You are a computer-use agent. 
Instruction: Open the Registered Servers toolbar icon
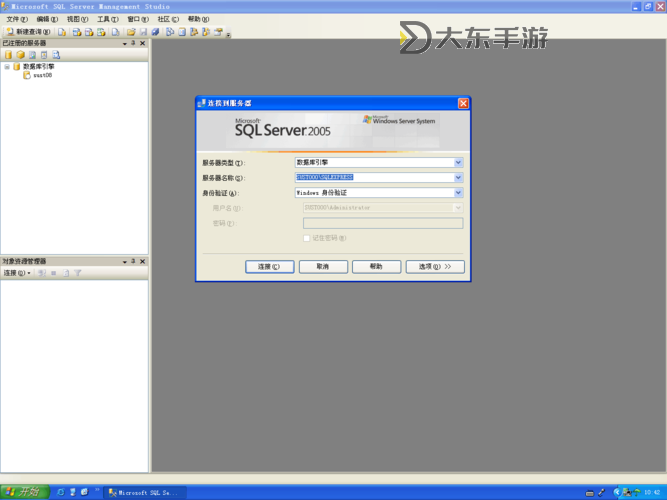pos(170,32)
